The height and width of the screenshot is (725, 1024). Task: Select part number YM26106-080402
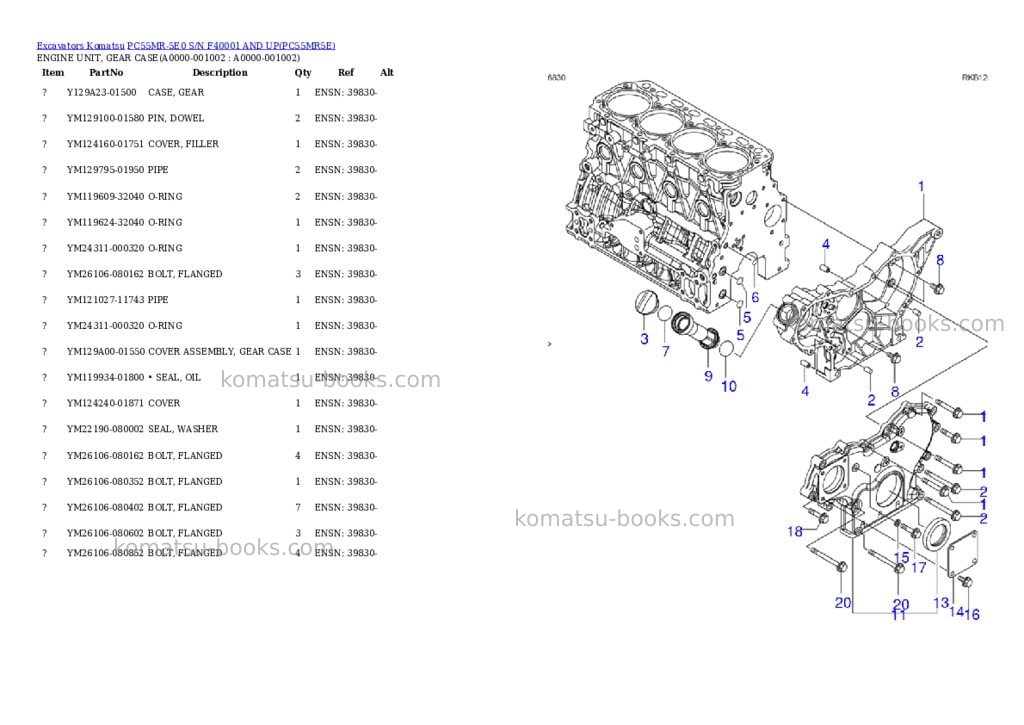pos(105,508)
